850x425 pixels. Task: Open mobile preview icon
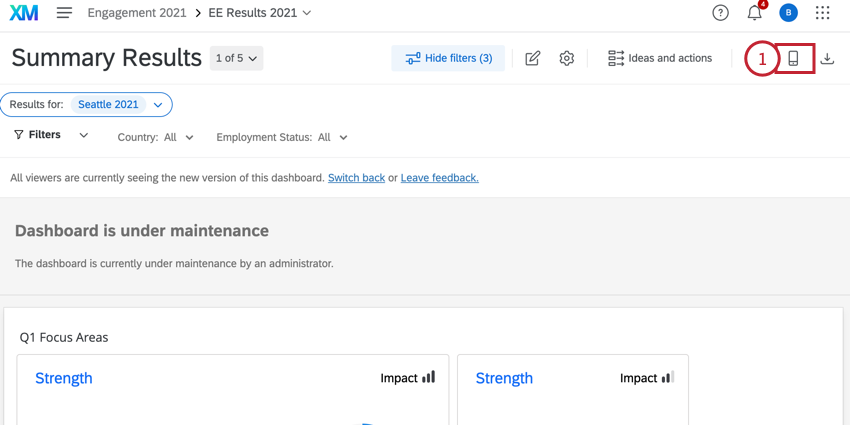click(x=793, y=58)
